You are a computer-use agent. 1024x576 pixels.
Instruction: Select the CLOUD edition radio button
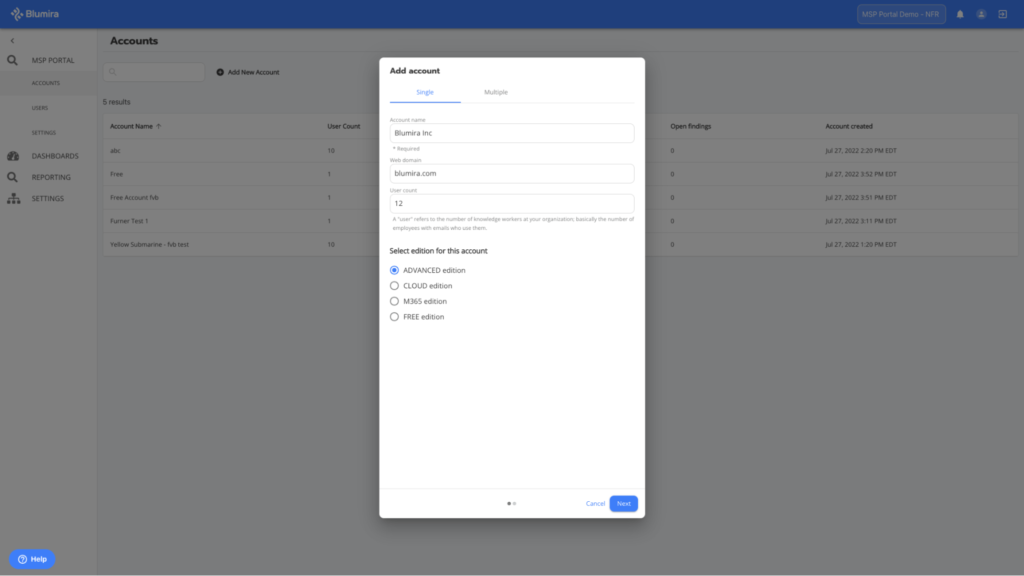(x=395, y=285)
